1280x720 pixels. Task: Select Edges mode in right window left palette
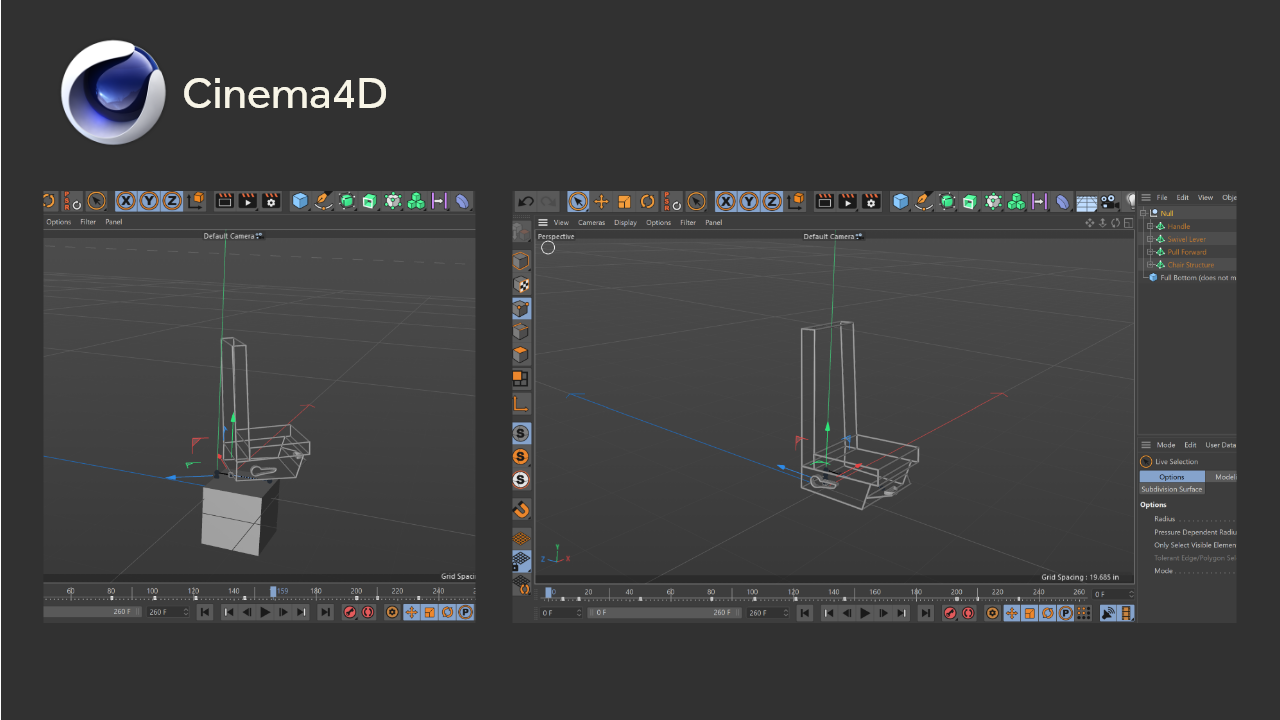521,332
